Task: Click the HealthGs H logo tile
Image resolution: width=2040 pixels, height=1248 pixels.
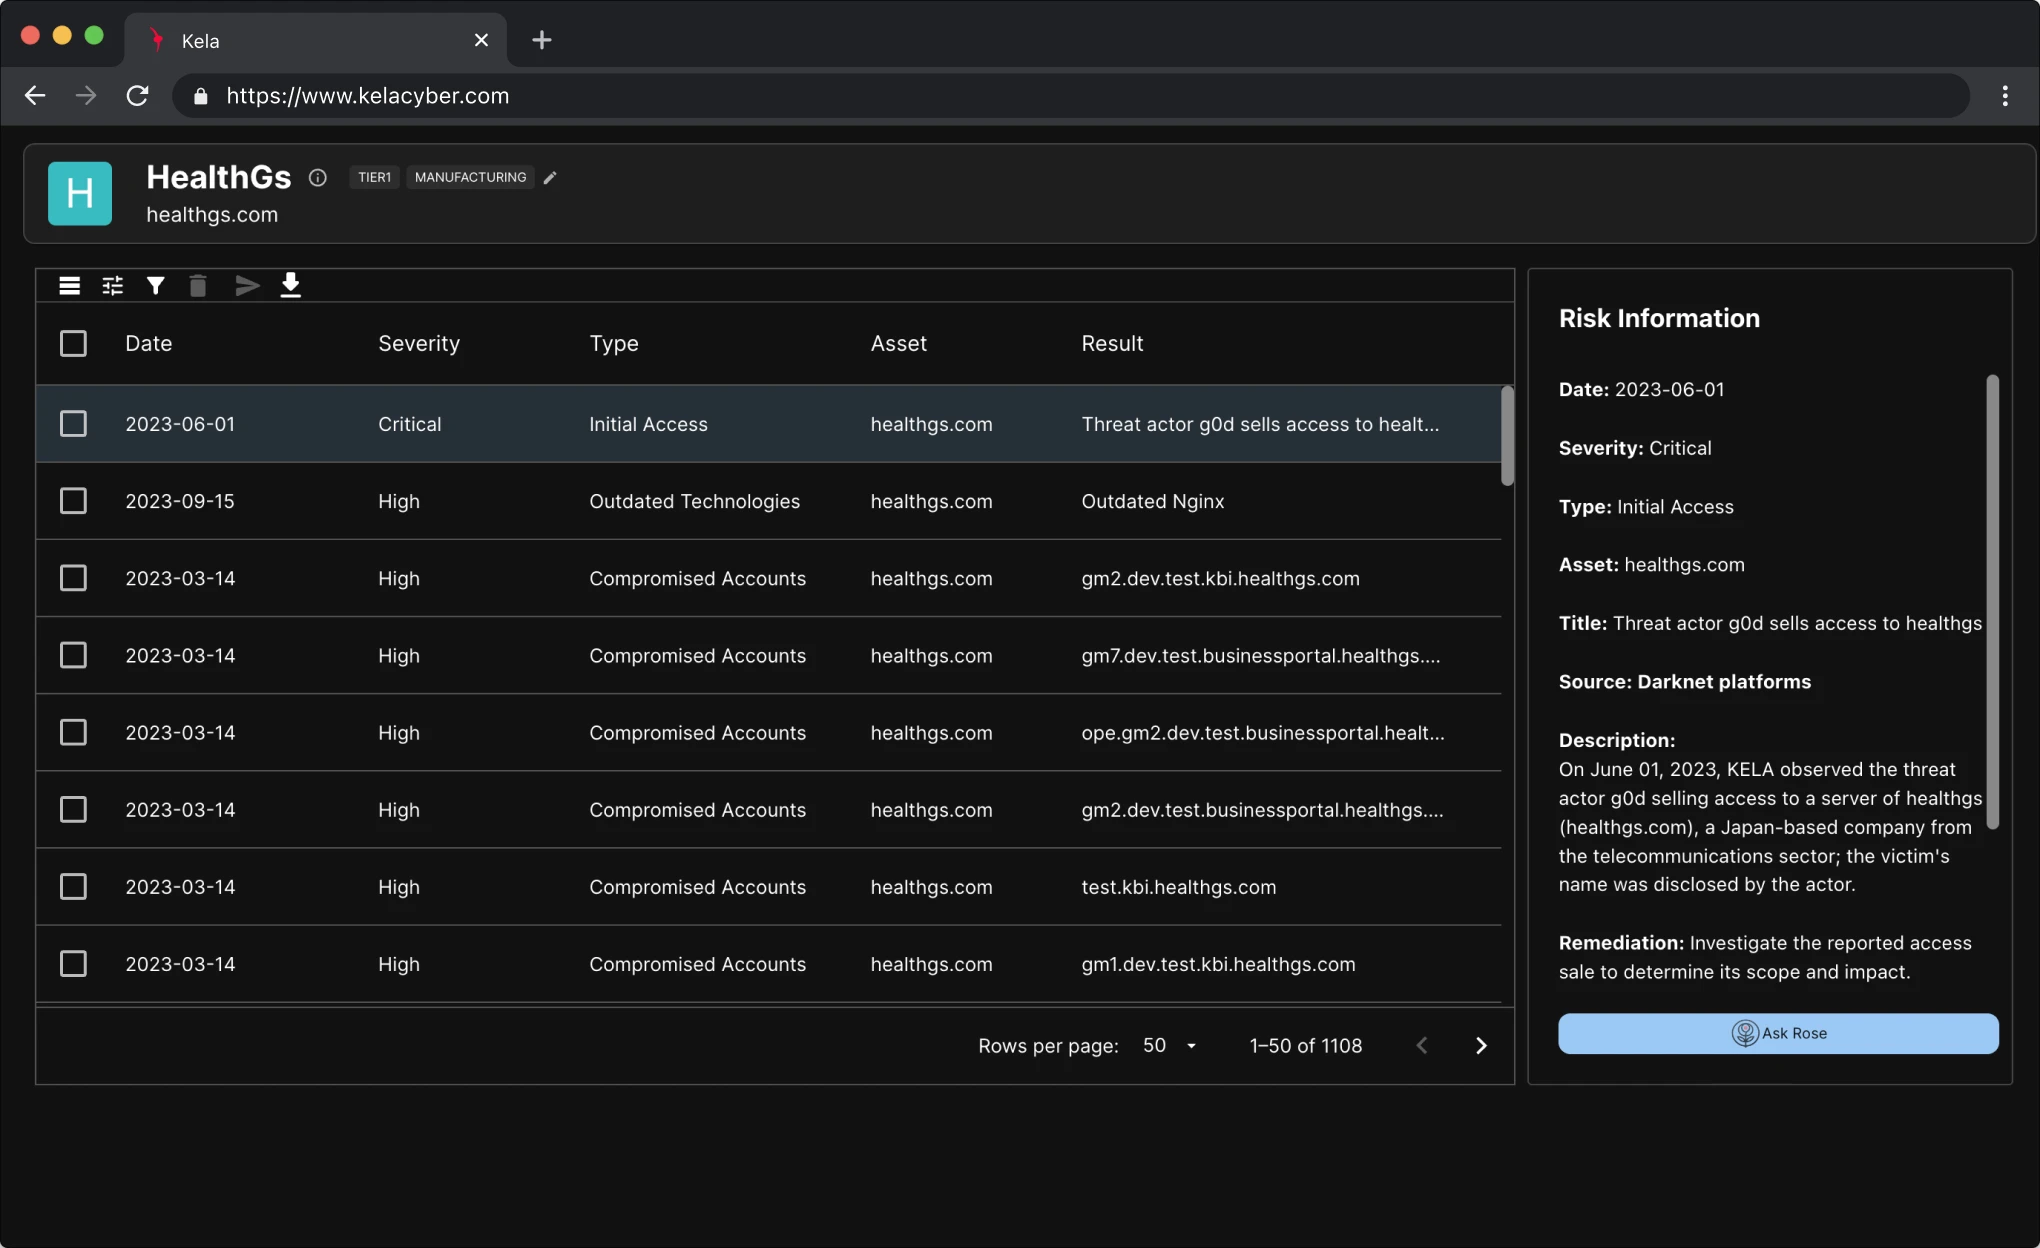Action: click(x=80, y=193)
